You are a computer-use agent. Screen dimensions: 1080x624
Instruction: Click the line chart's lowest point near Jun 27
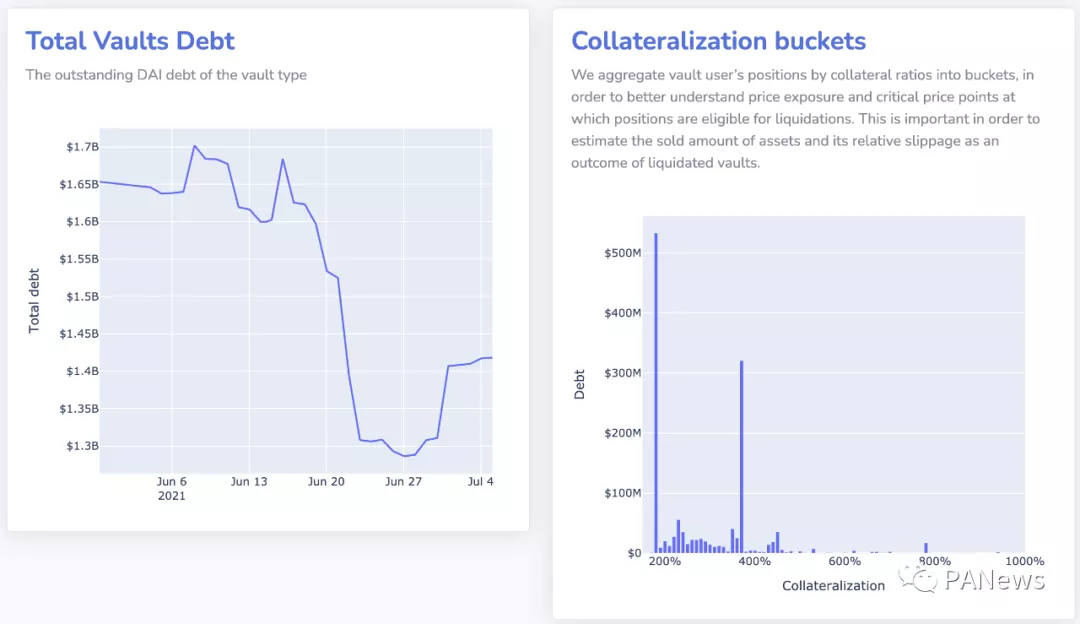click(x=406, y=456)
